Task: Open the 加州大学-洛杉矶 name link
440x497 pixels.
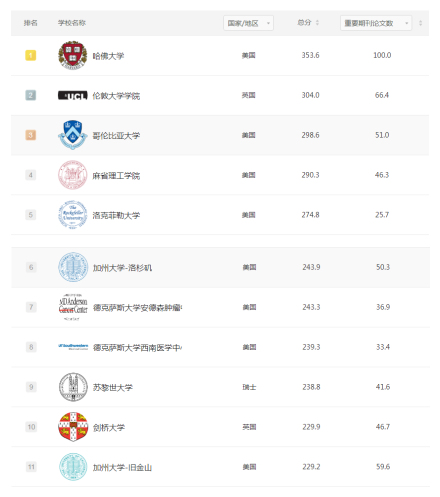Action: (x=122, y=268)
